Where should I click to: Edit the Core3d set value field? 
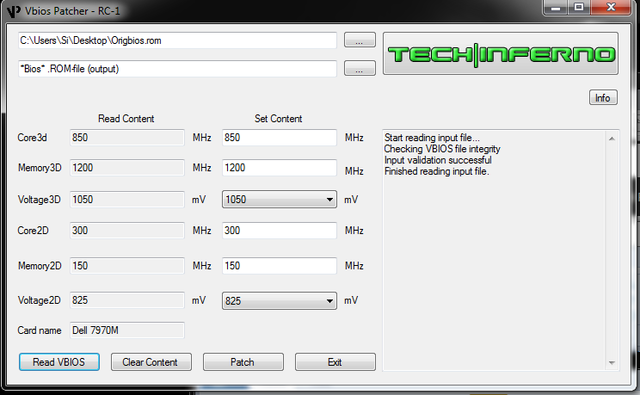(280, 138)
